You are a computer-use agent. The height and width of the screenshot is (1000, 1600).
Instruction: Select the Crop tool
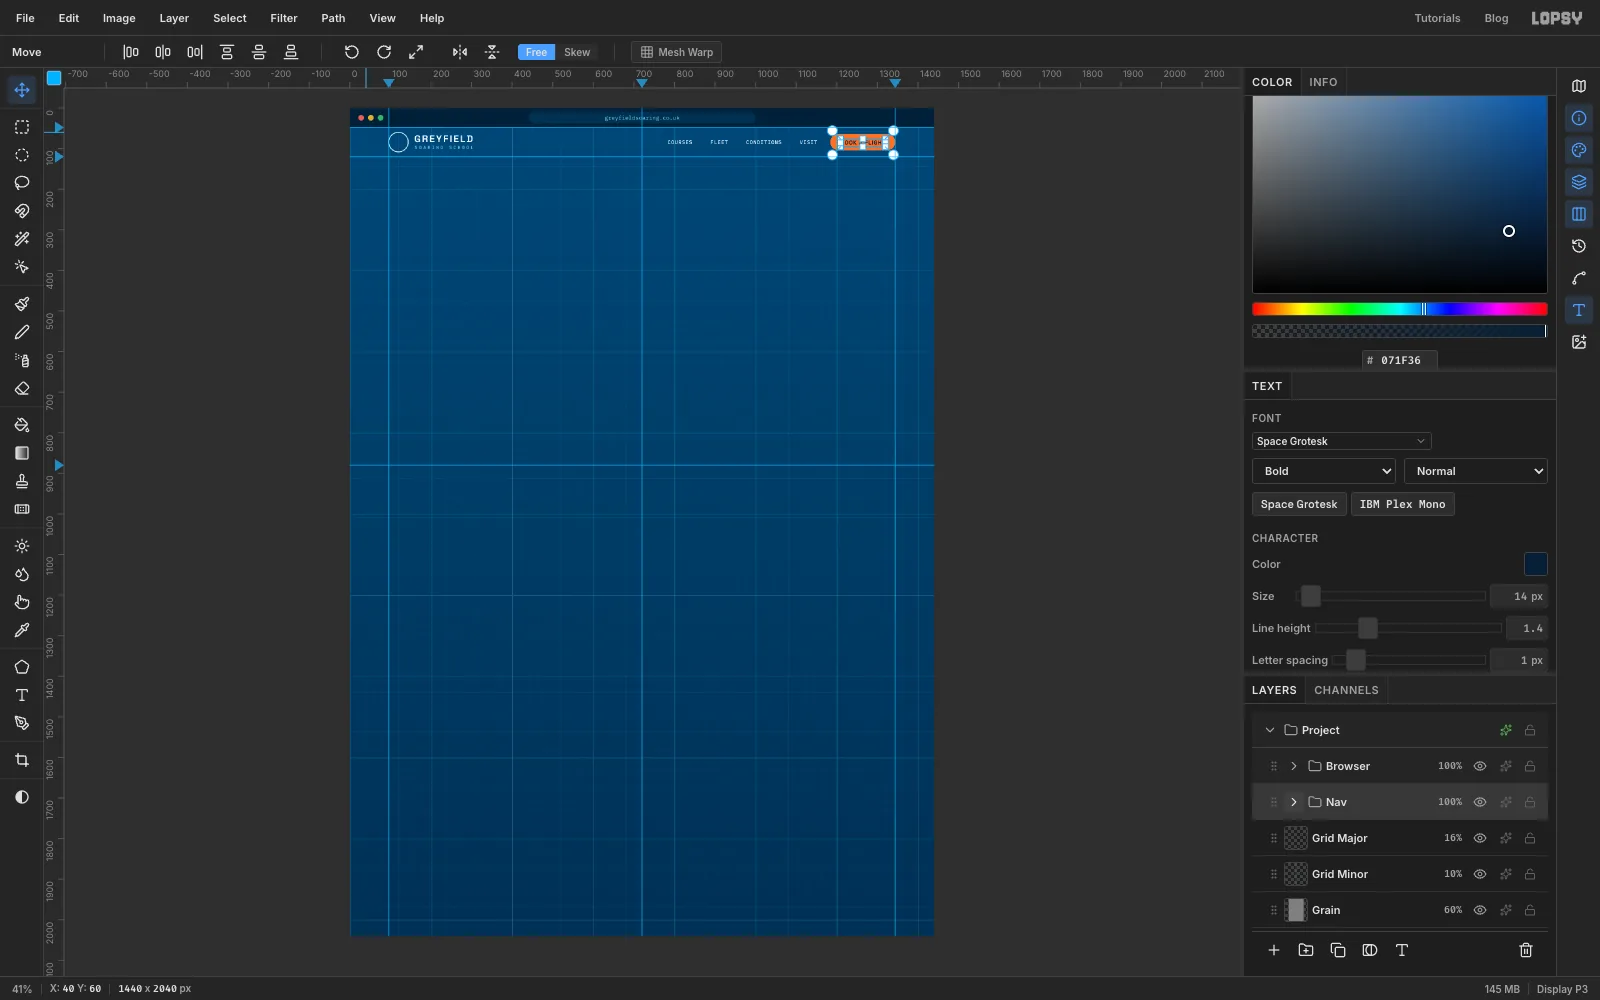[x=22, y=760]
